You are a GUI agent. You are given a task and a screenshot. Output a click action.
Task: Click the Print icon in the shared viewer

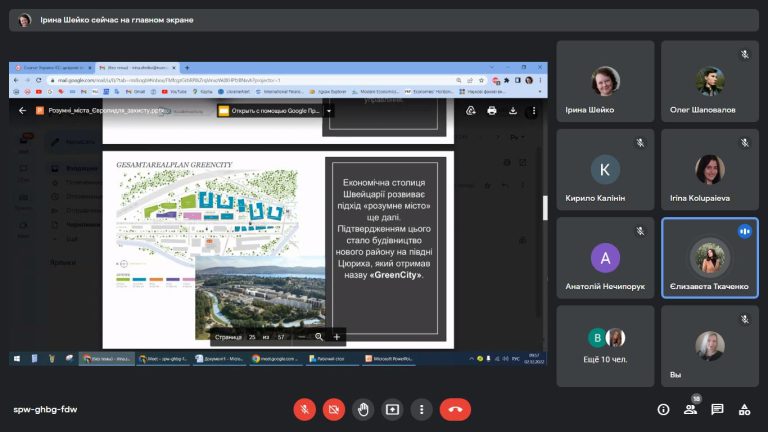pyautogui.click(x=492, y=111)
